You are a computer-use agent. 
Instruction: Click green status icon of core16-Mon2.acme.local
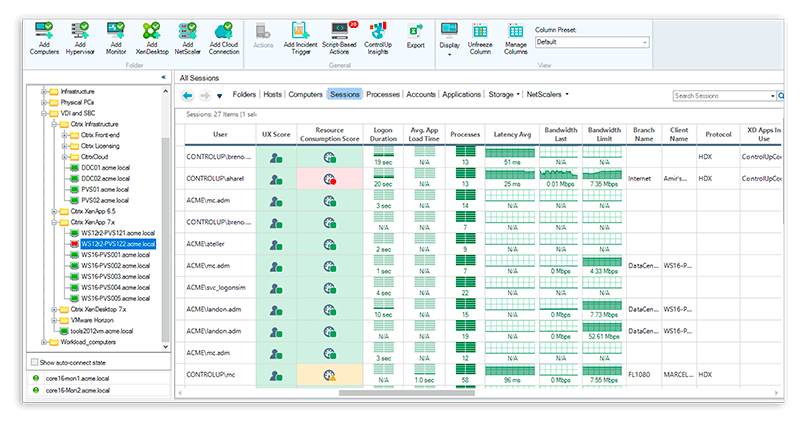pyautogui.click(x=35, y=390)
